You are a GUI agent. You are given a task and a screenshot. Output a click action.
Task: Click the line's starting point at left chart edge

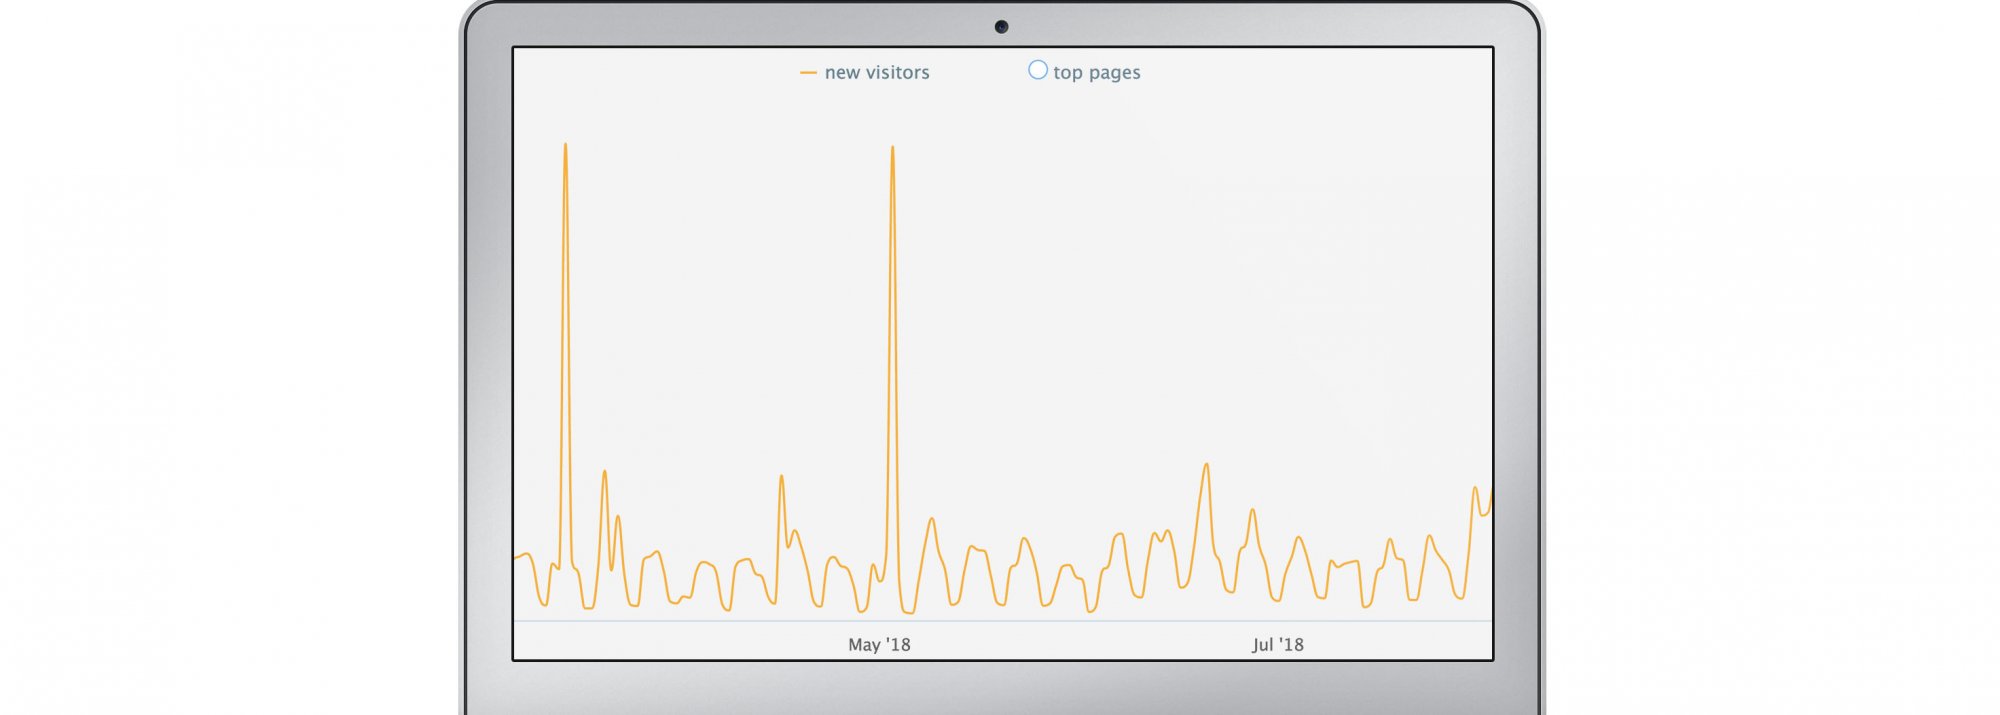coord(515,557)
